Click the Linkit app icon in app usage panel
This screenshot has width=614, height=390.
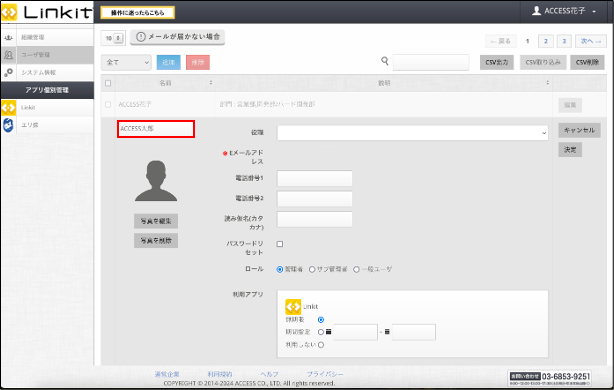[293, 307]
